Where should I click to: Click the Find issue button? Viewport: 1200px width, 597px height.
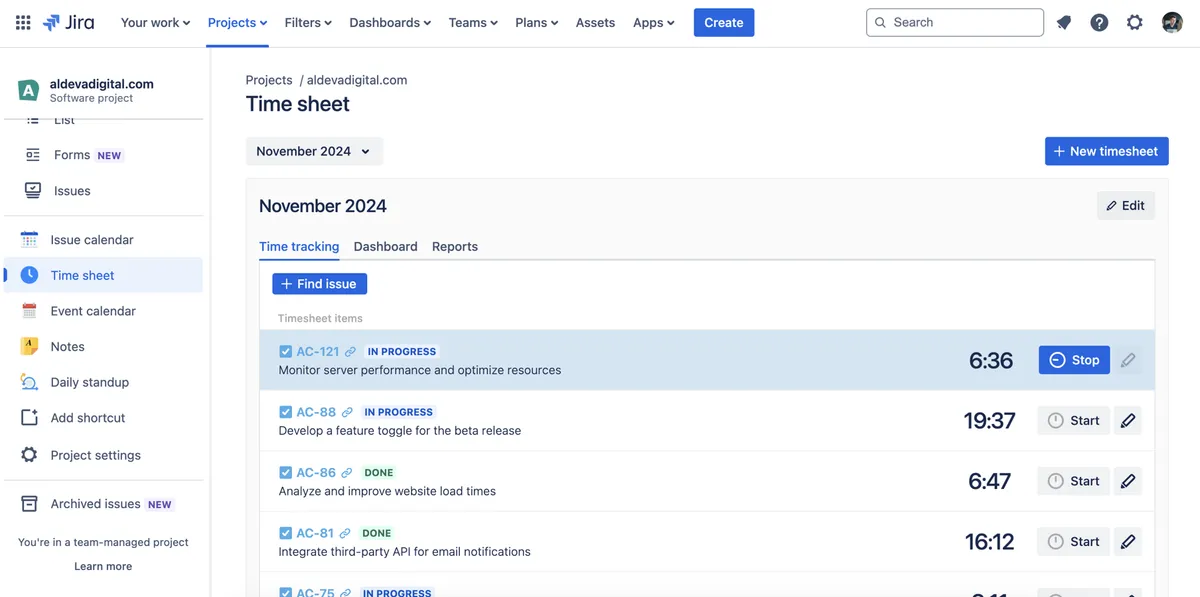coord(320,284)
